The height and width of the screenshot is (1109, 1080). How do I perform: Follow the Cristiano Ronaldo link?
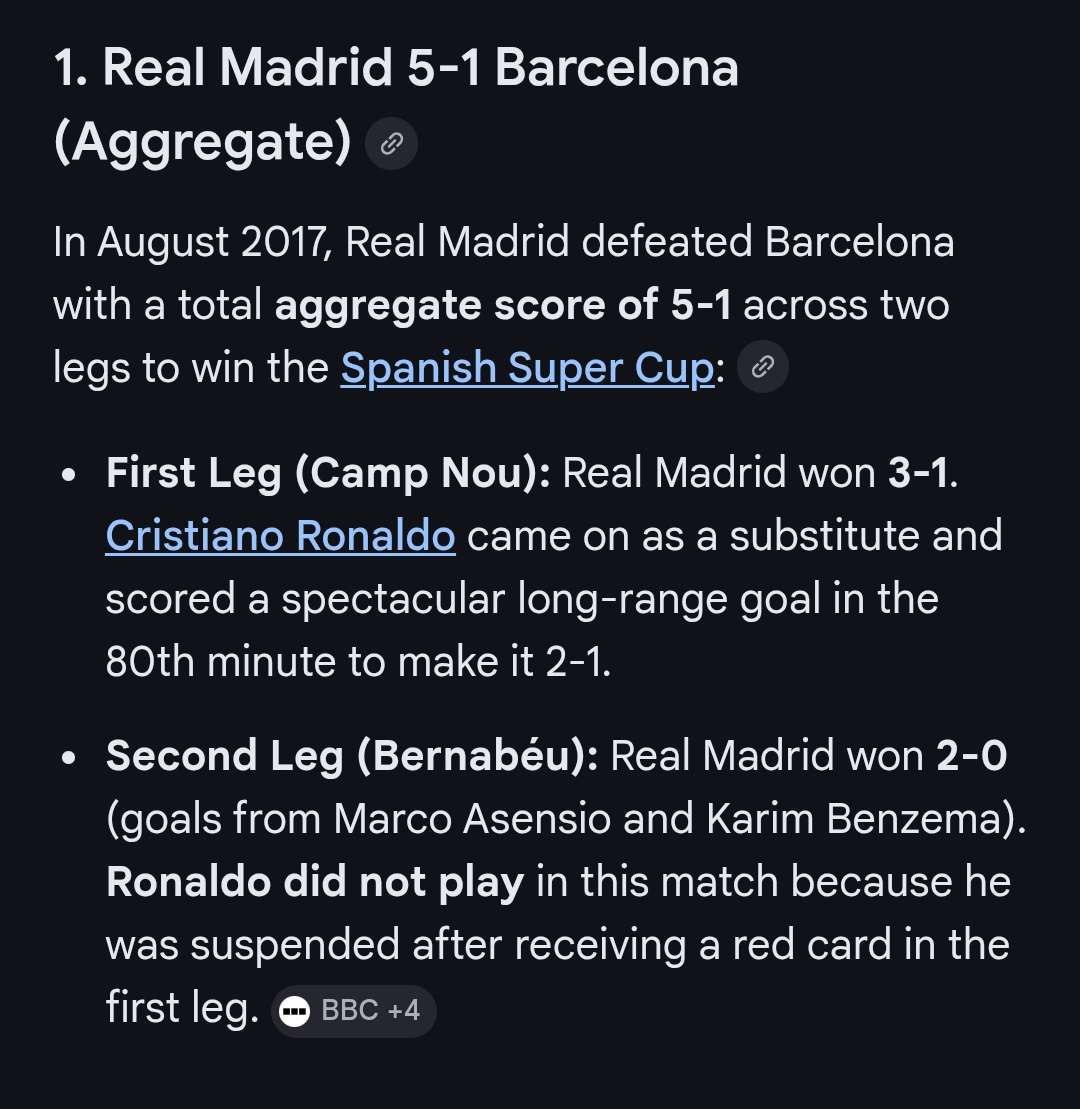(280, 535)
